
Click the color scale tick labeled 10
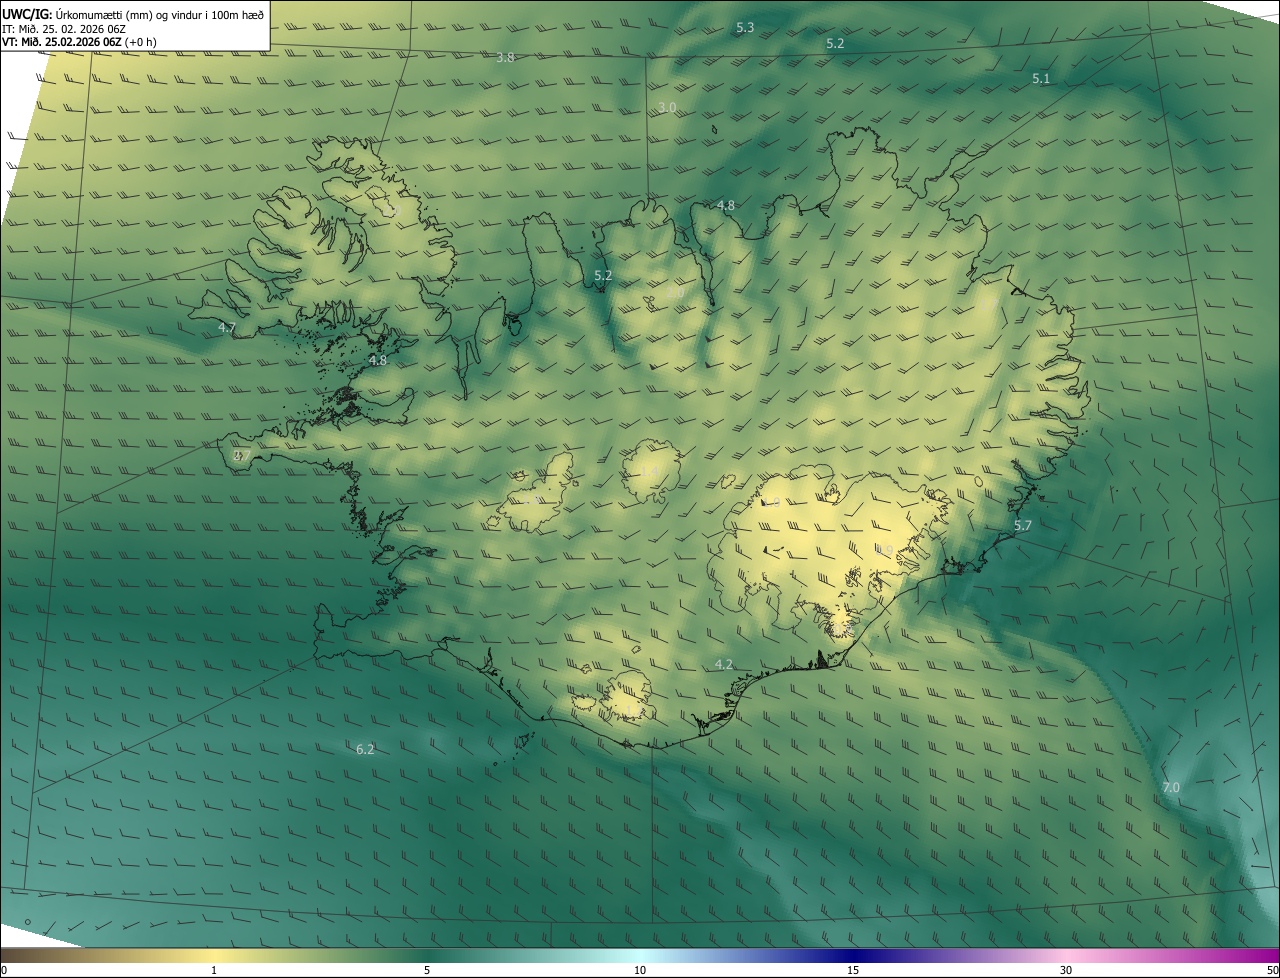pyautogui.click(x=640, y=970)
